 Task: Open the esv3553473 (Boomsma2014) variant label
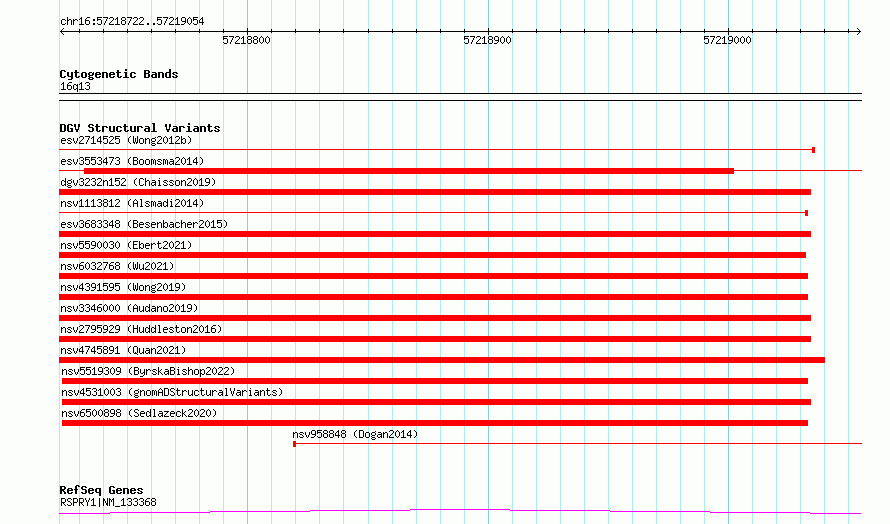(x=132, y=161)
